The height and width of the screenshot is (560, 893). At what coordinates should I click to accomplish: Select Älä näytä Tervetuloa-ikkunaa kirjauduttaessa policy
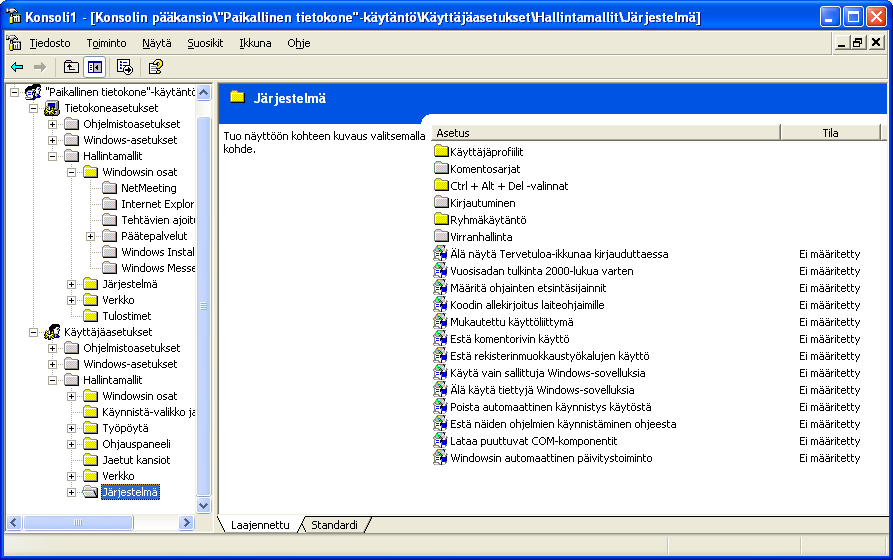pos(559,254)
